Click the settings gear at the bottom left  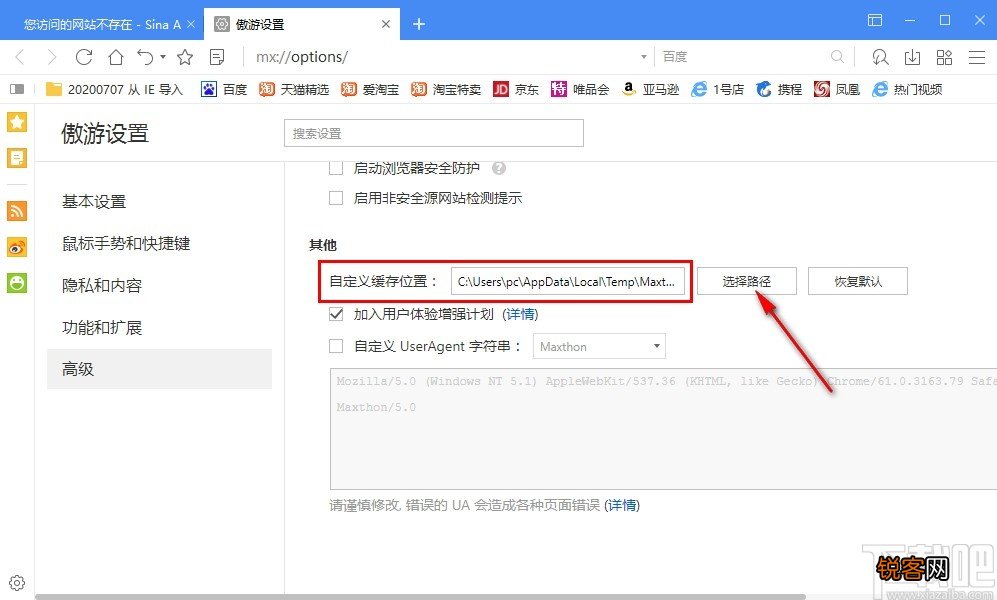[16, 582]
